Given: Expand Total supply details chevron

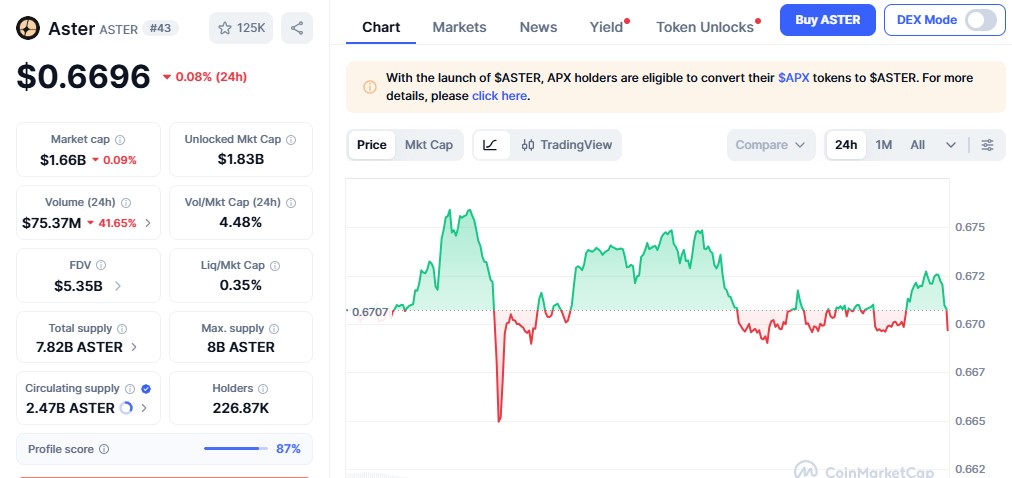Looking at the screenshot, I should pos(134,347).
